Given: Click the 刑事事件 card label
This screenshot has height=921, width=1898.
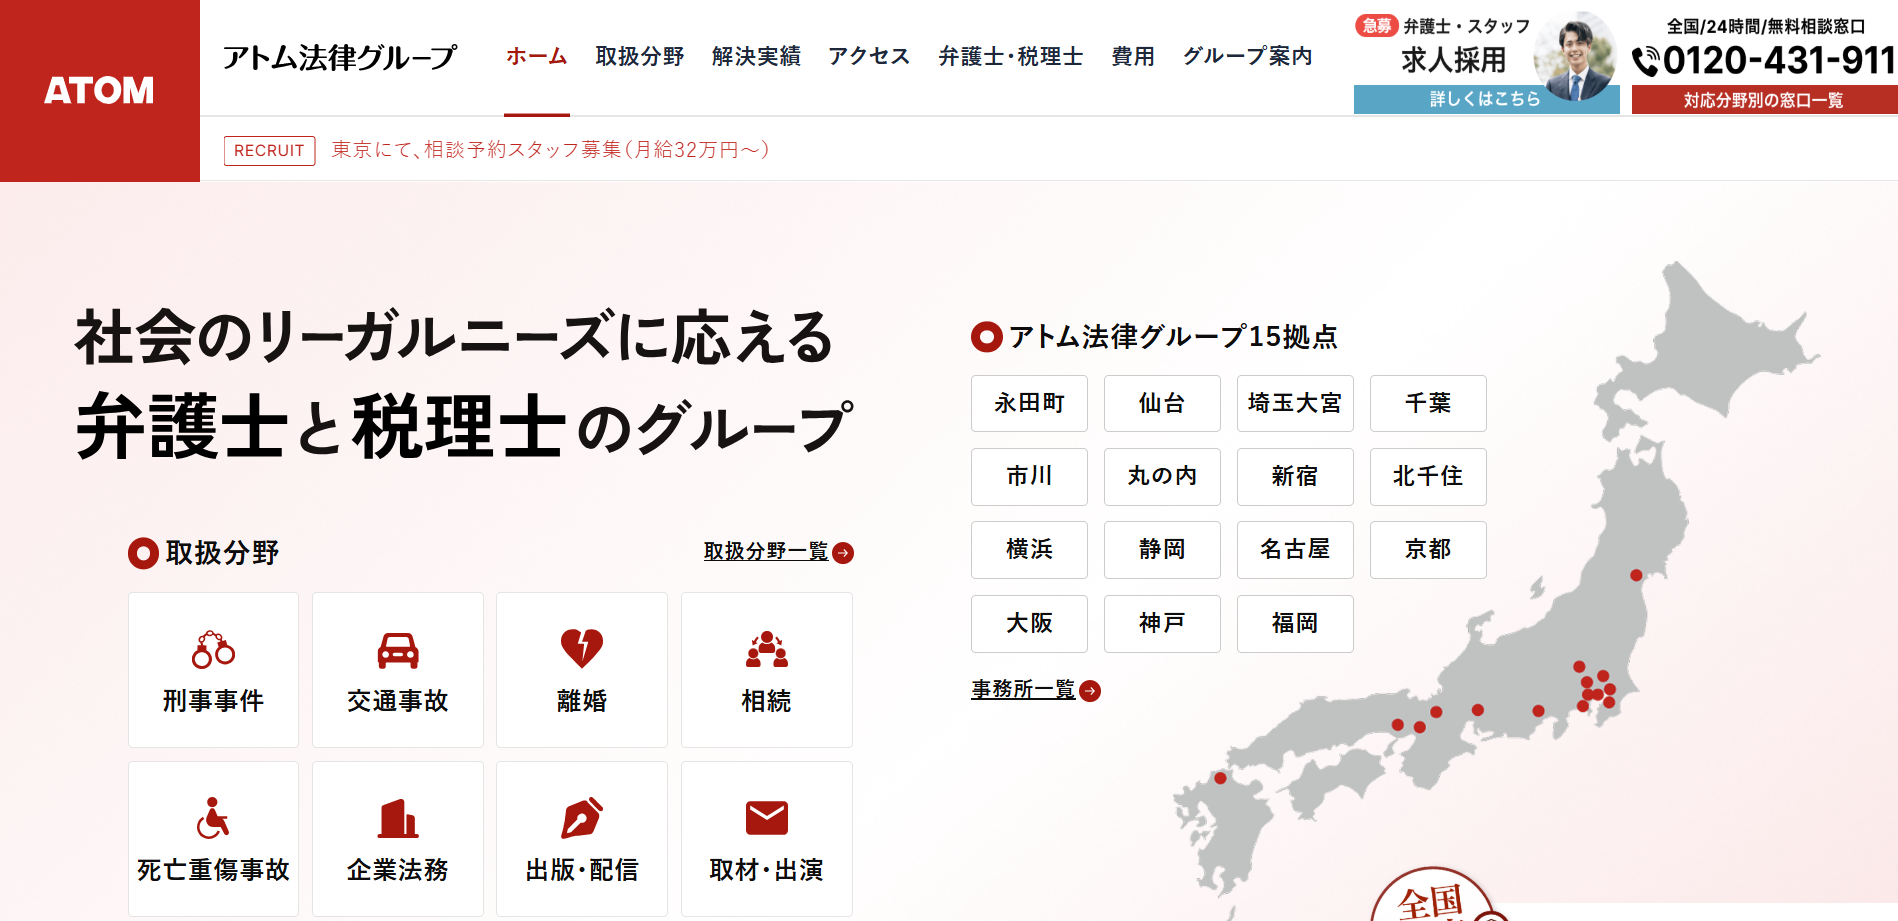Looking at the screenshot, I should [213, 701].
